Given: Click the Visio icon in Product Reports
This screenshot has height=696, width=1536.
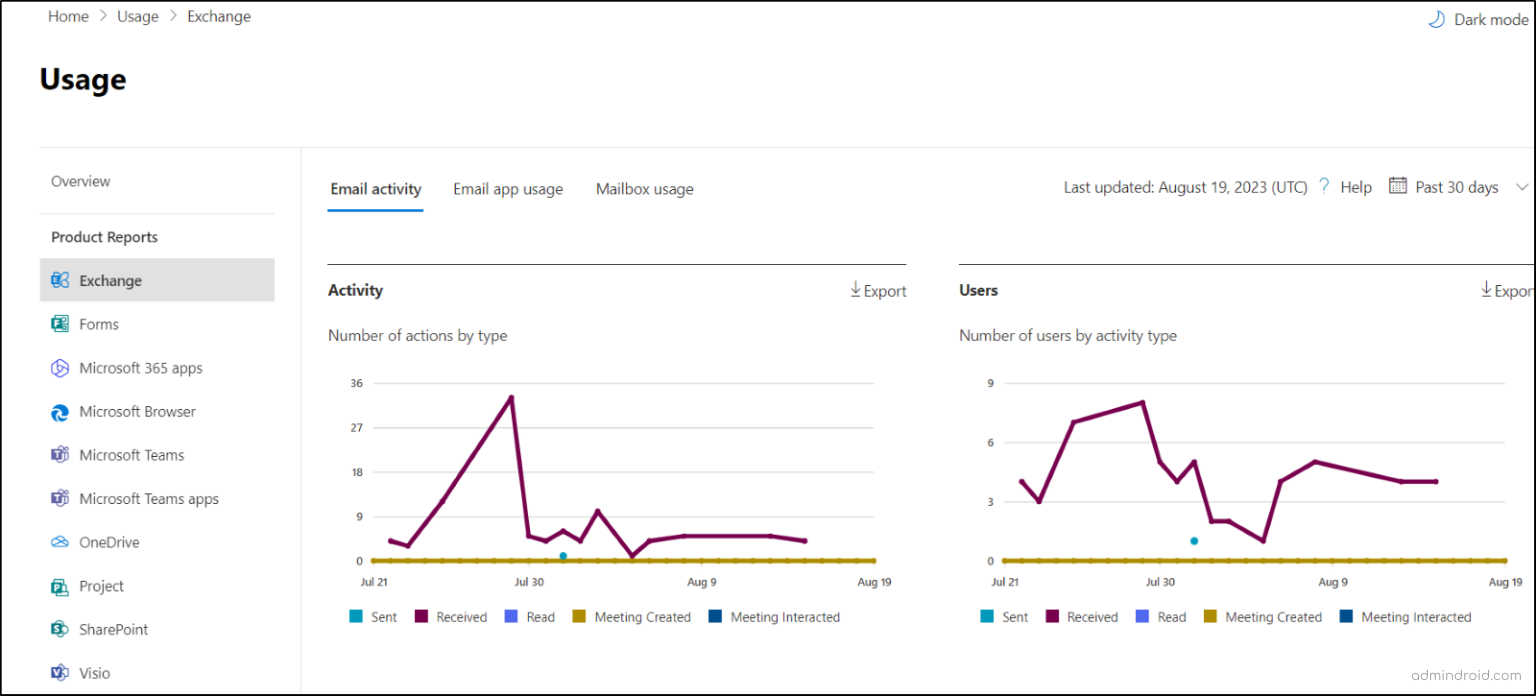Looking at the screenshot, I should (61, 673).
